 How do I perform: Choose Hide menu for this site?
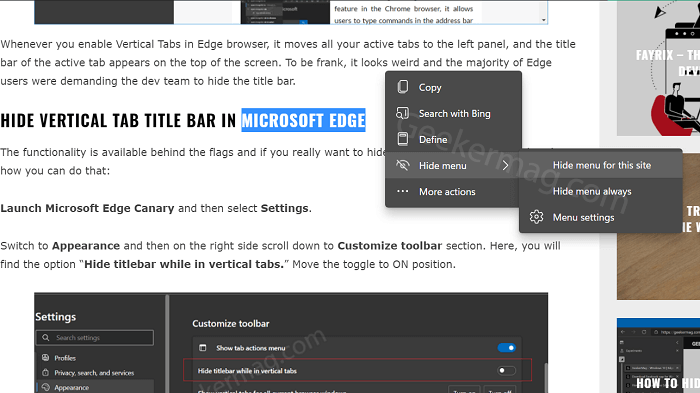[601, 165]
